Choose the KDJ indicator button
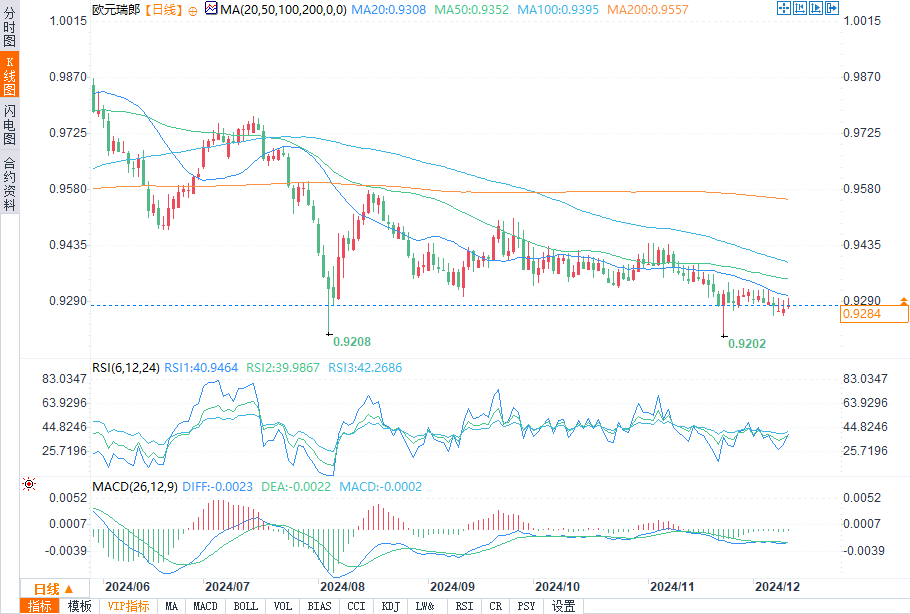910x614 pixels. tap(389, 606)
